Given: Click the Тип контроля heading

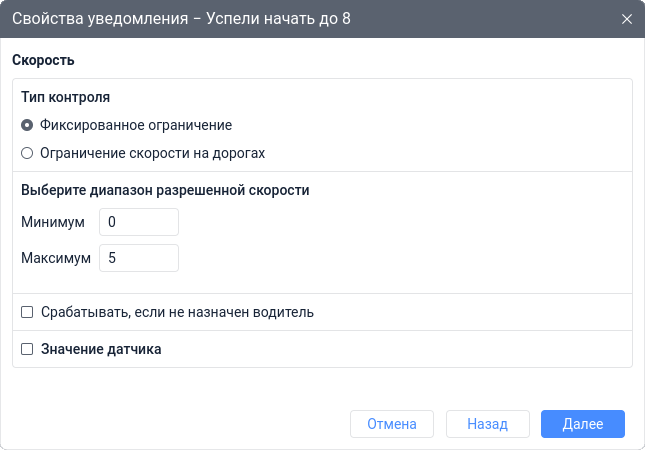Looking at the screenshot, I should [65, 98].
